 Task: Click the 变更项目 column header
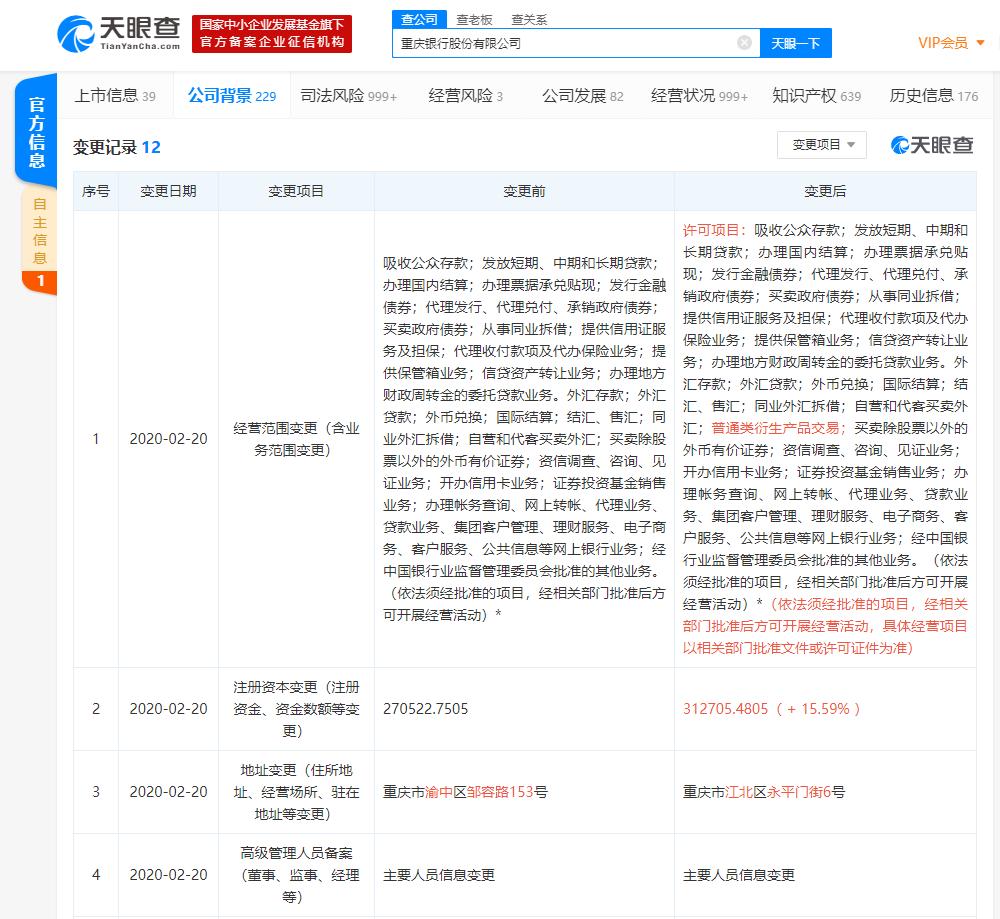296,191
